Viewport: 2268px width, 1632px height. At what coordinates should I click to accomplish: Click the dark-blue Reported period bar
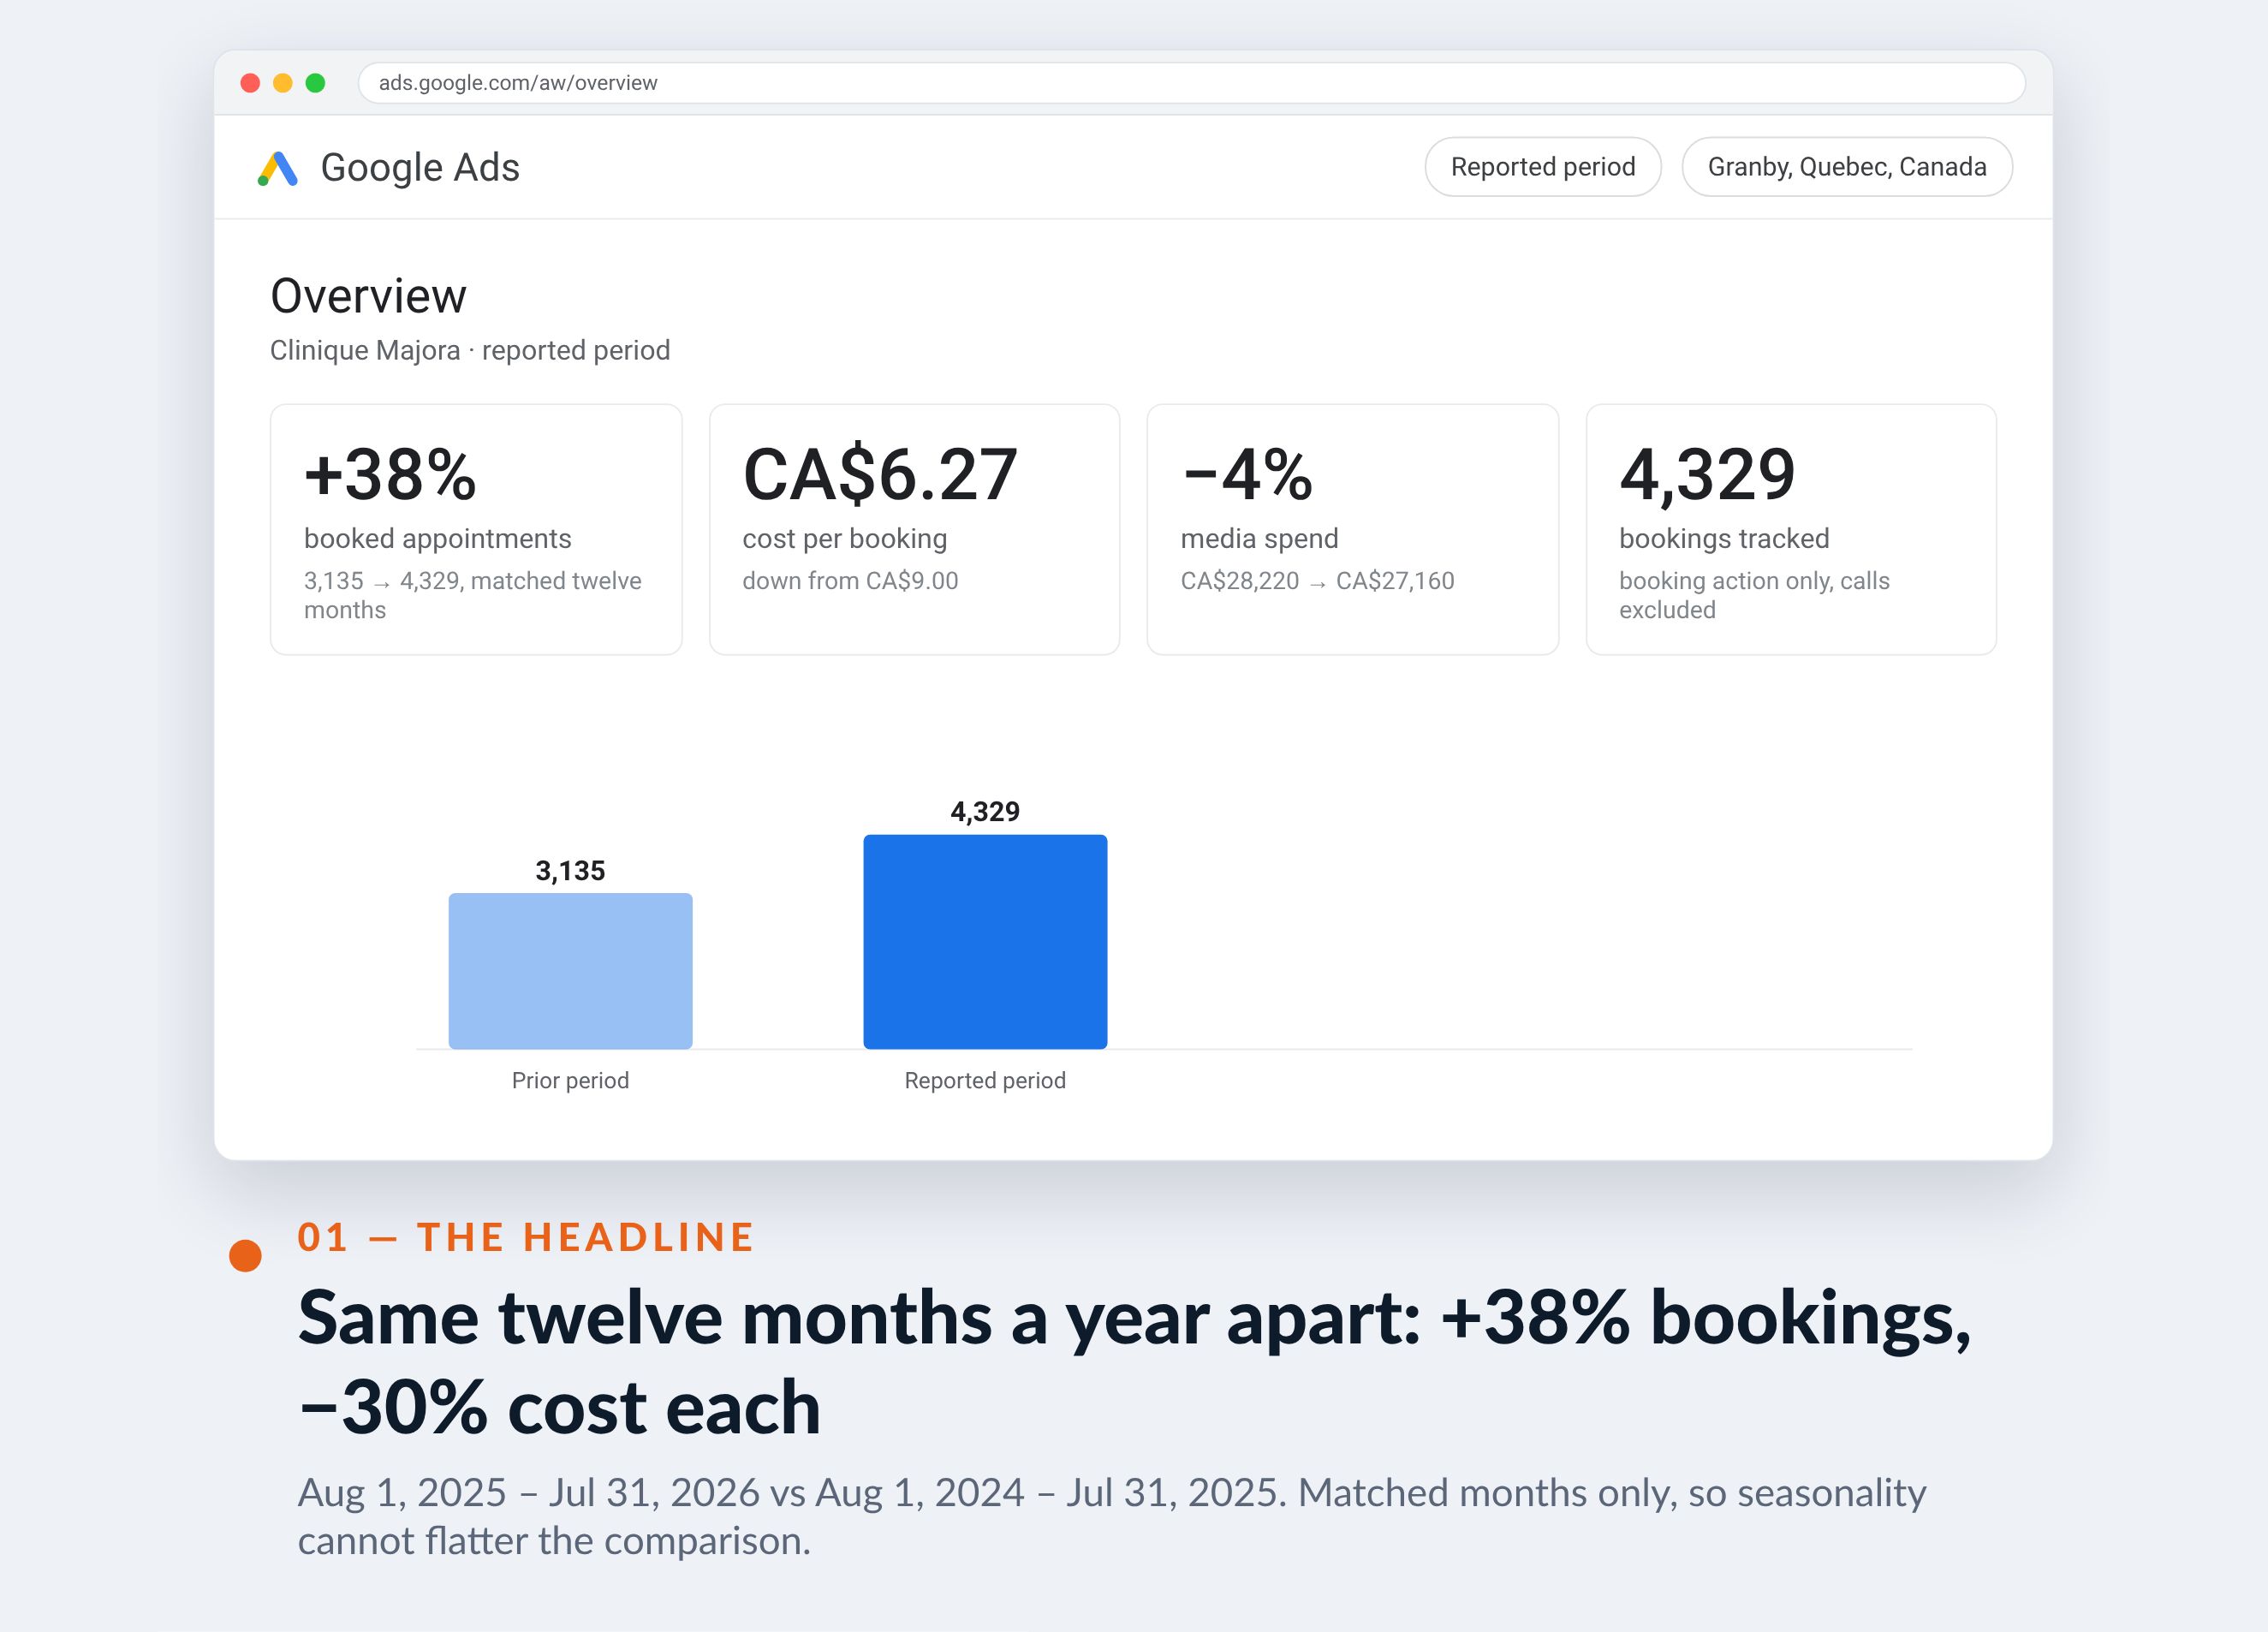(x=985, y=941)
